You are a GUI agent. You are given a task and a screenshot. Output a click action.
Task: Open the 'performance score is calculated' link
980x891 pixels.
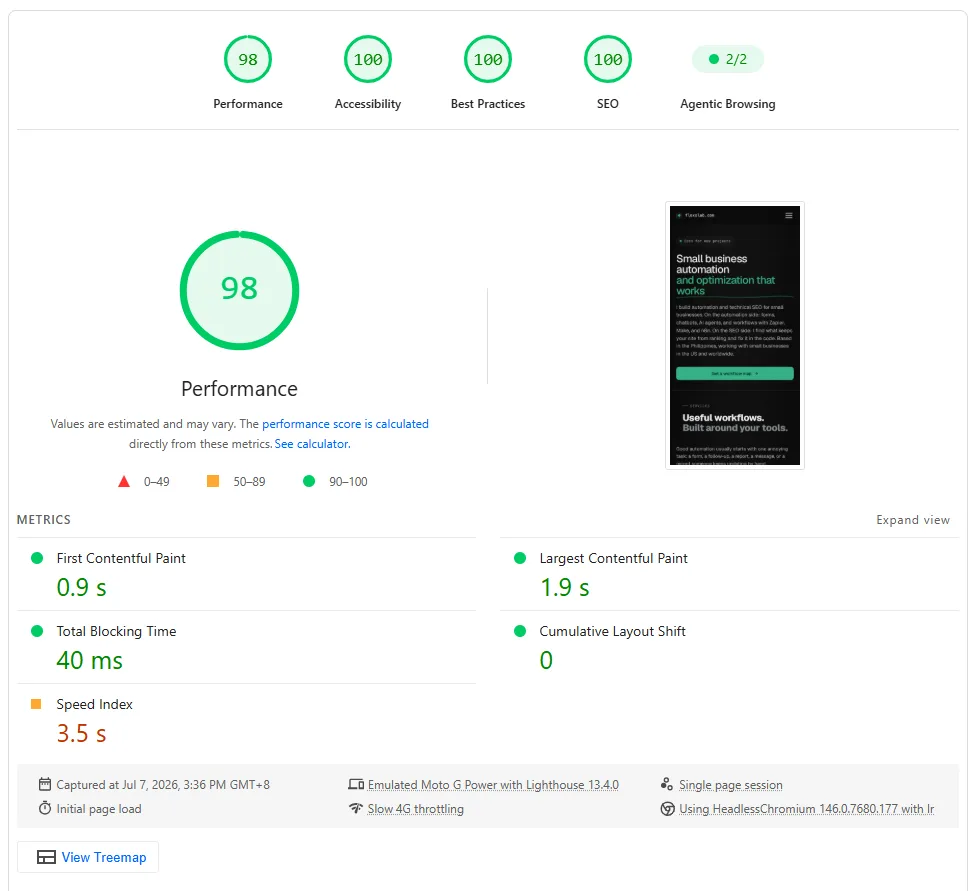tap(345, 424)
